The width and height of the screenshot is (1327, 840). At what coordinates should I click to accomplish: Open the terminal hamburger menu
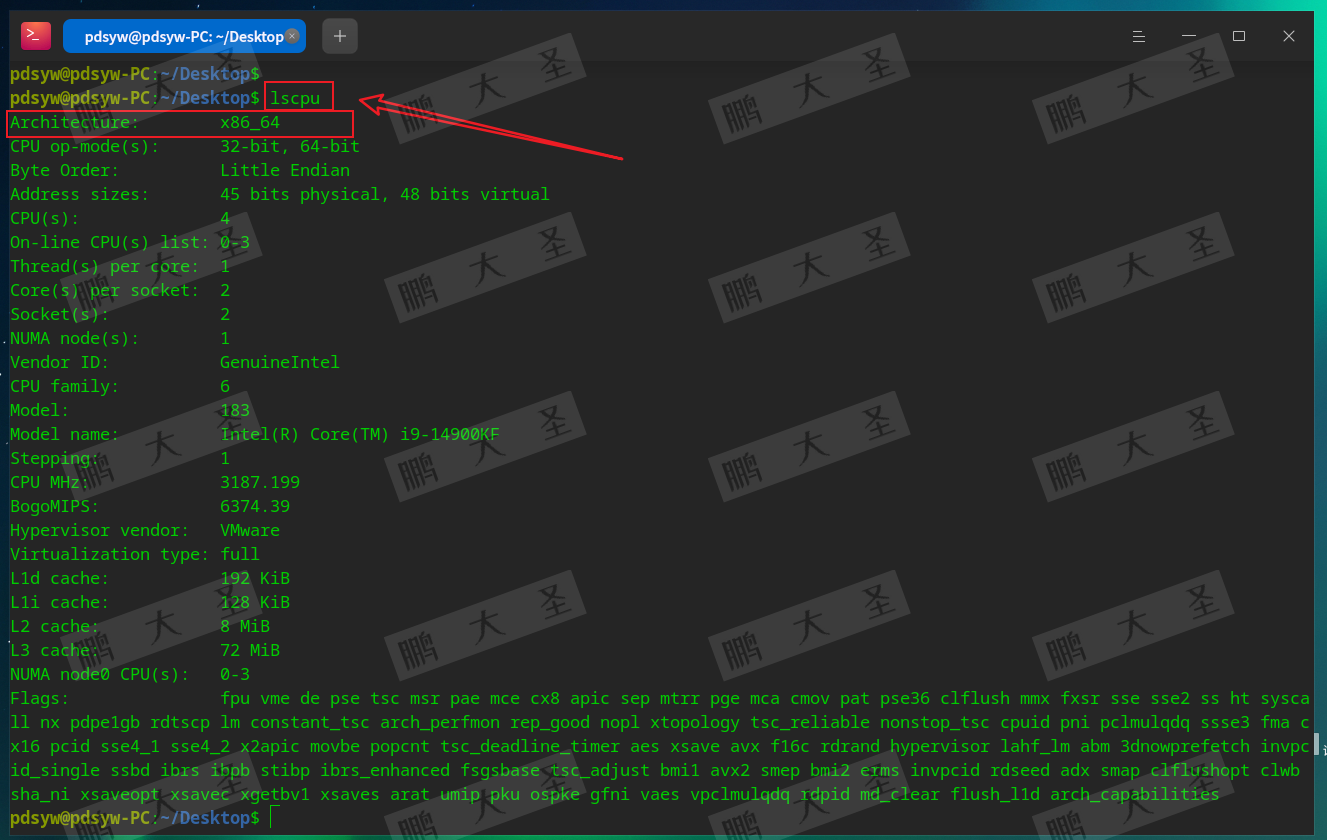click(x=1138, y=35)
